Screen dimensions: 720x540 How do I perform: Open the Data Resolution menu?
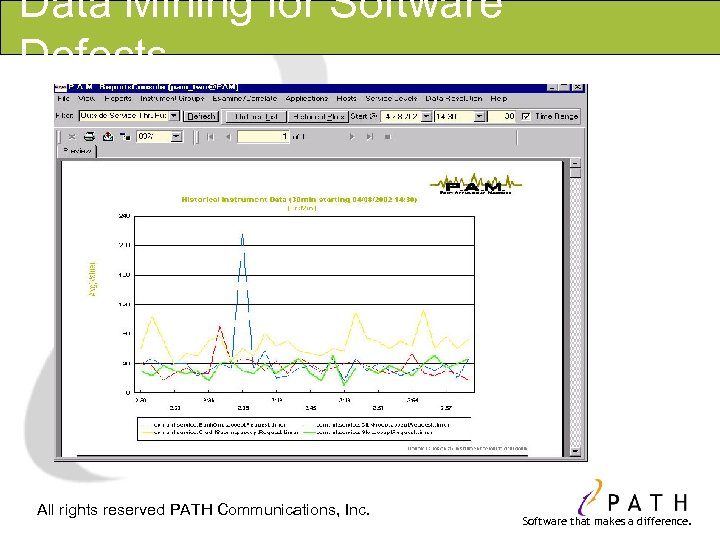coord(454,98)
